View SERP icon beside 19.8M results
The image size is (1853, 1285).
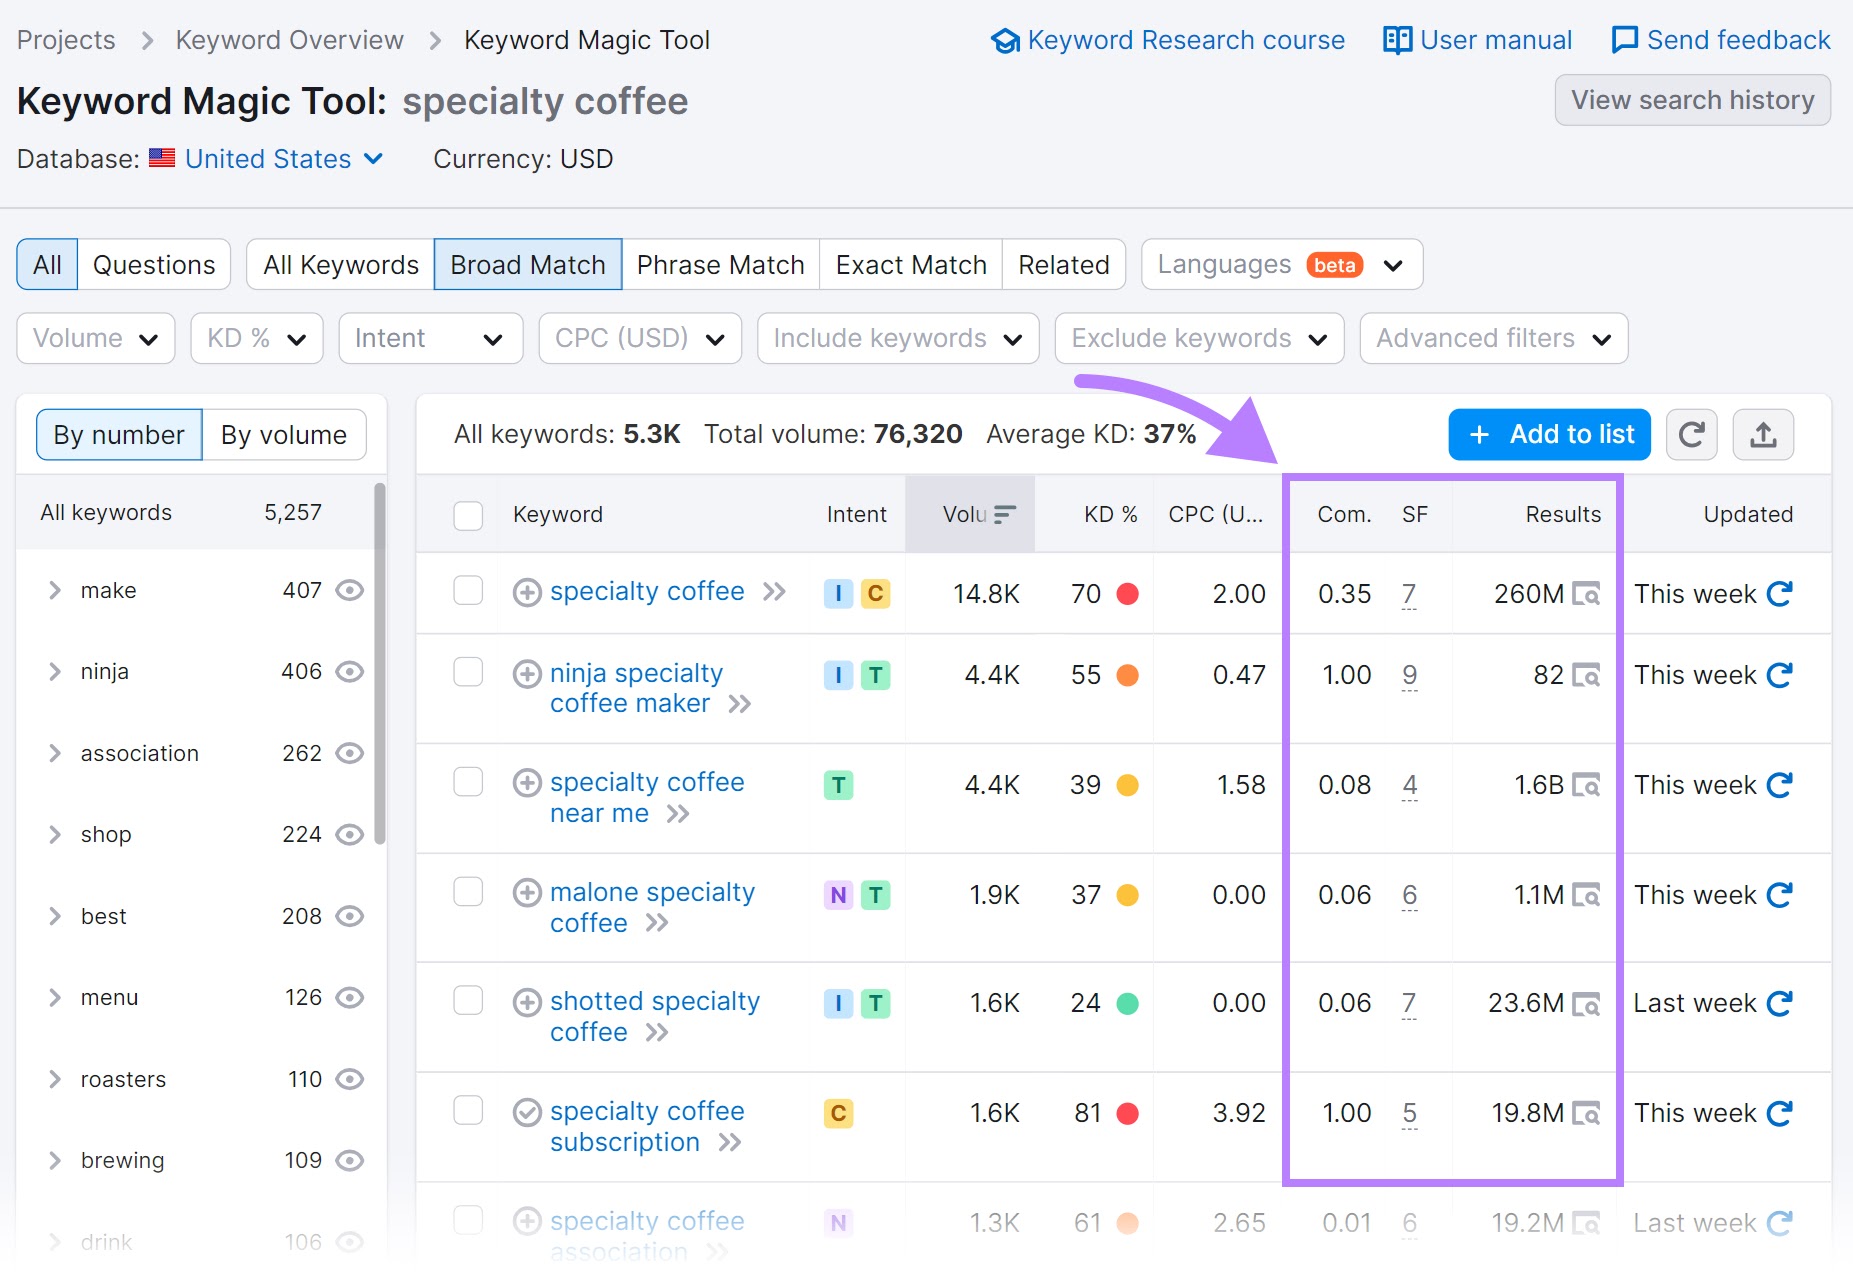(x=1586, y=1113)
